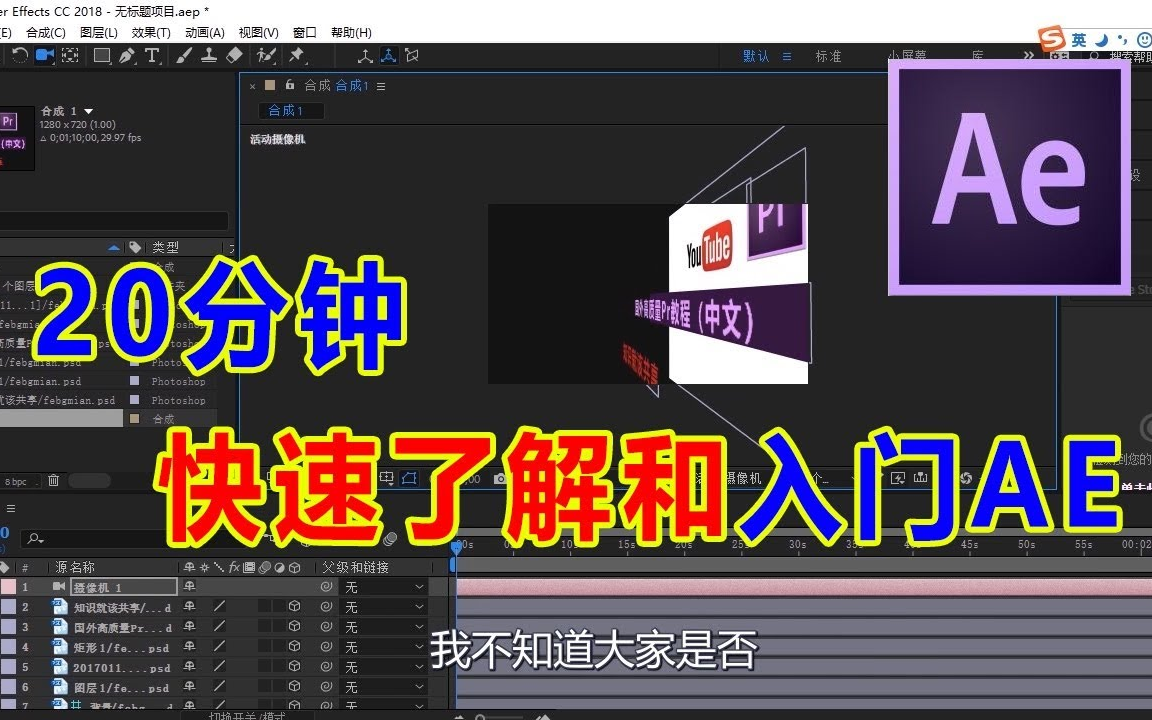Select the Text tool
1152x720 pixels.
pyautogui.click(x=151, y=56)
